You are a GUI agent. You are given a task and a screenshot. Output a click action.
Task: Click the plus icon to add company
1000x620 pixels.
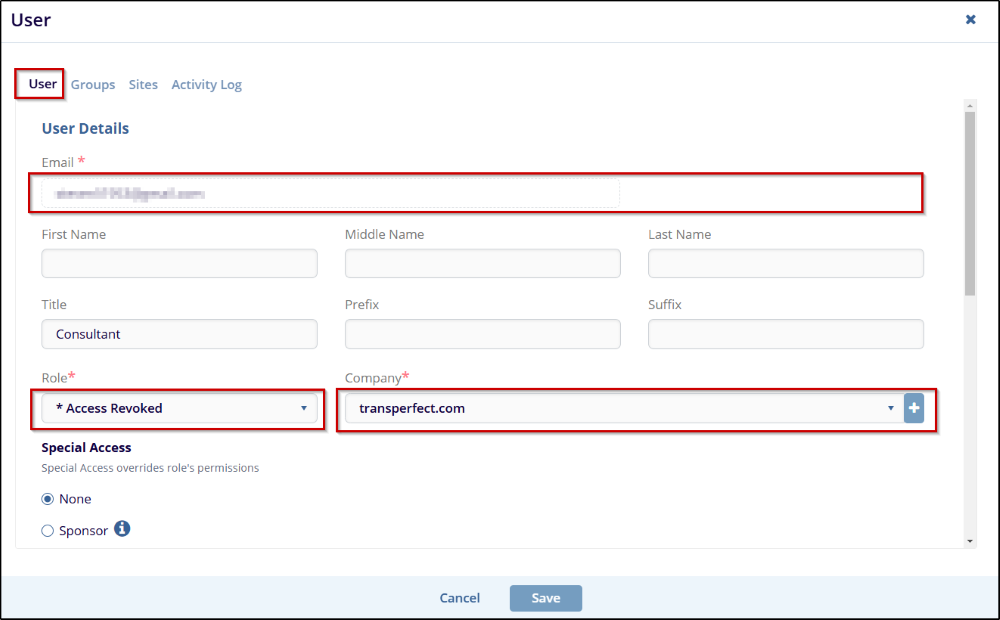914,408
